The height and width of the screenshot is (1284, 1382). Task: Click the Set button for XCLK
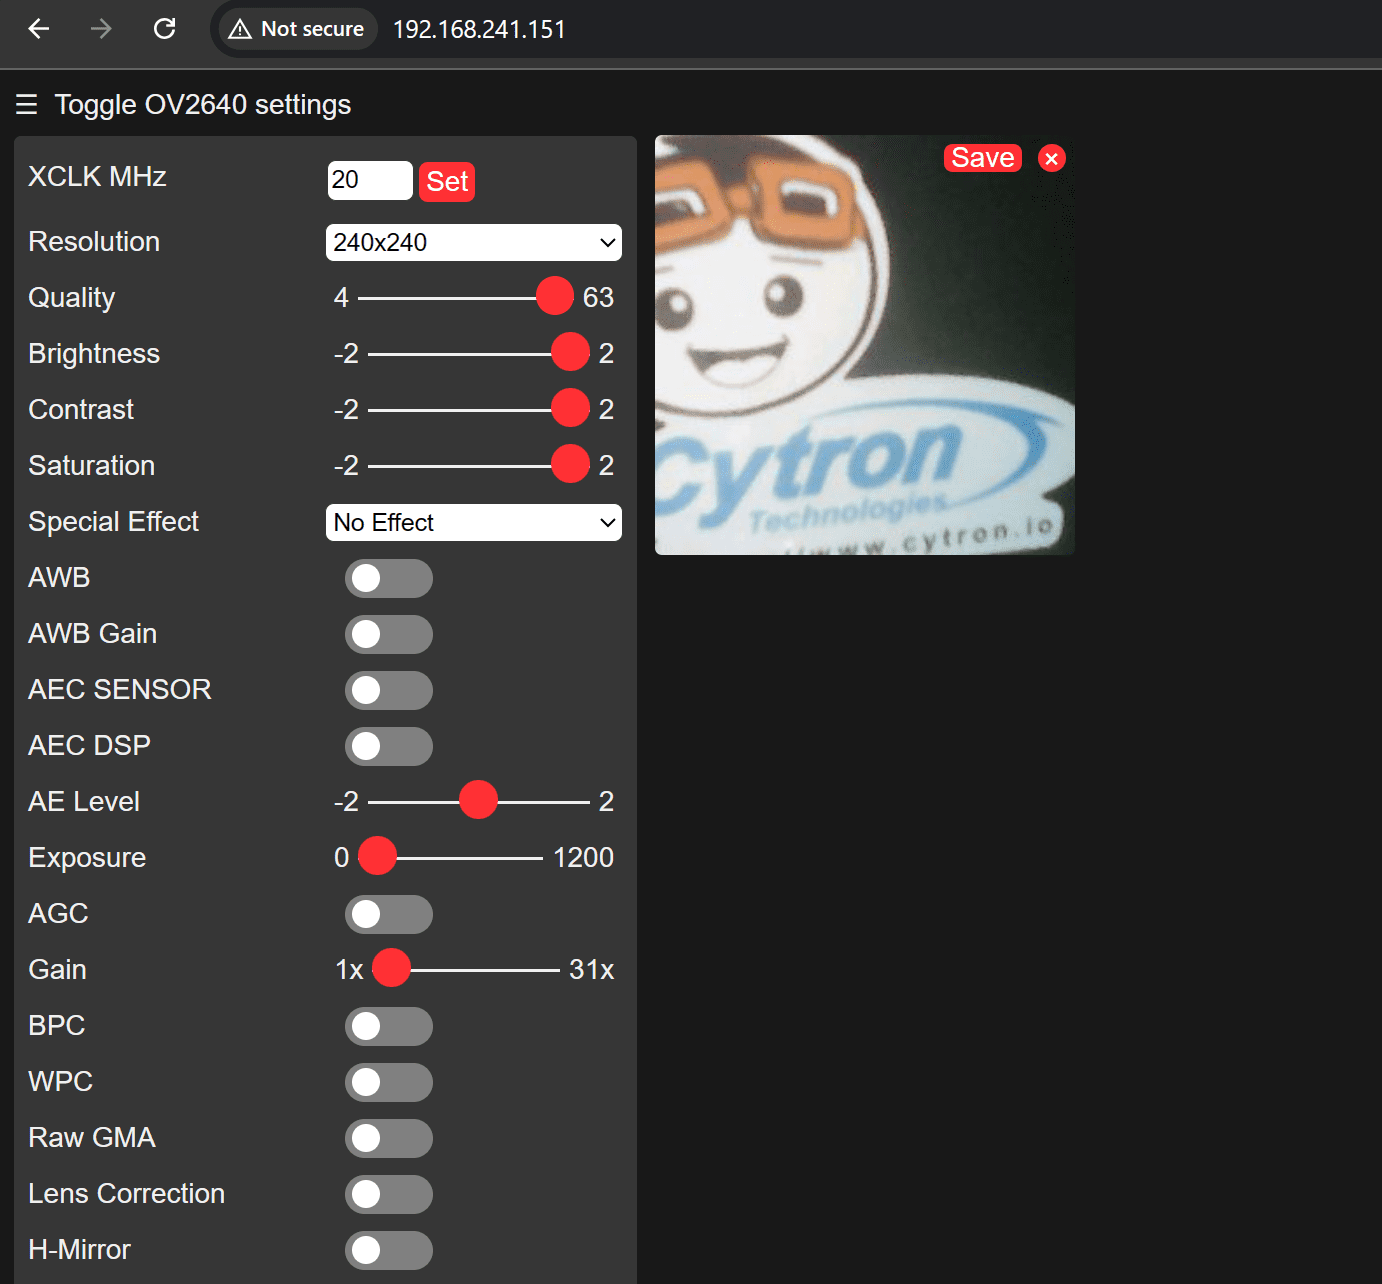click(447, 182)
